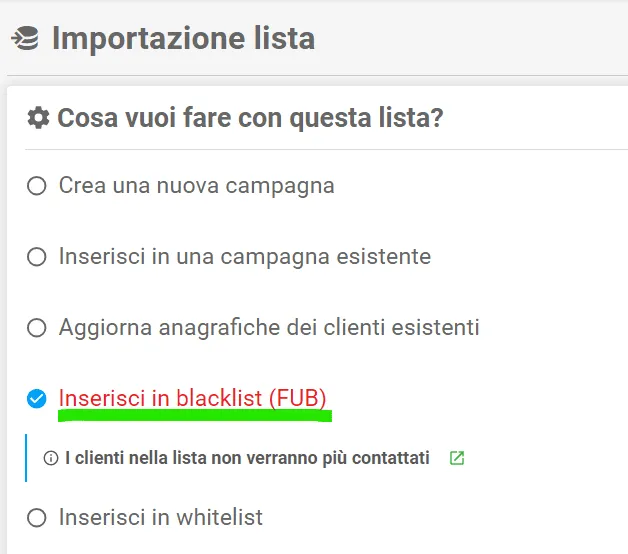Select Aggiorna anagrafiche dei clienti esistenti radio circle
This screenshot has height=554, width=628.
pyautogui.click(x=36, y=328)
